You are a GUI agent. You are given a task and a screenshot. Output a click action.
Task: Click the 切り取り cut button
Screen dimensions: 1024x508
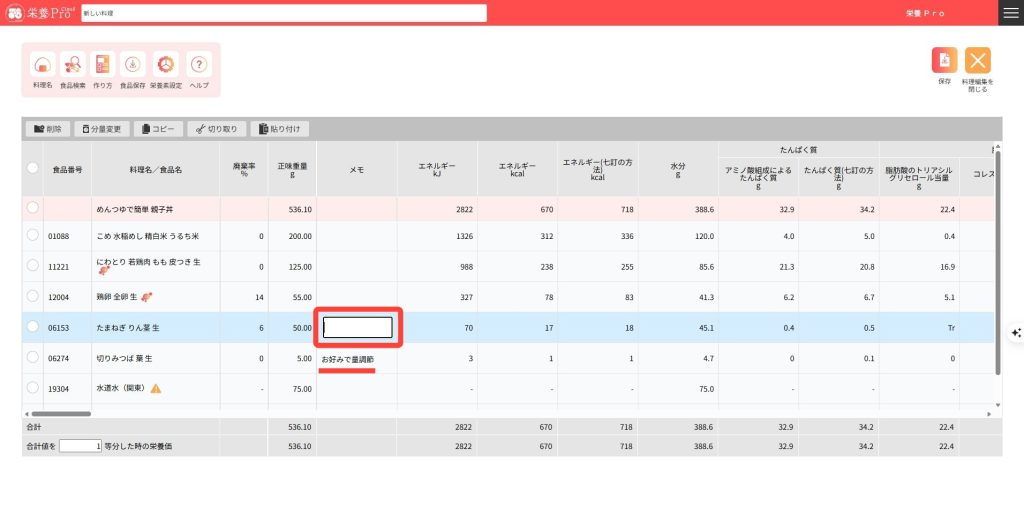[217, 129]
